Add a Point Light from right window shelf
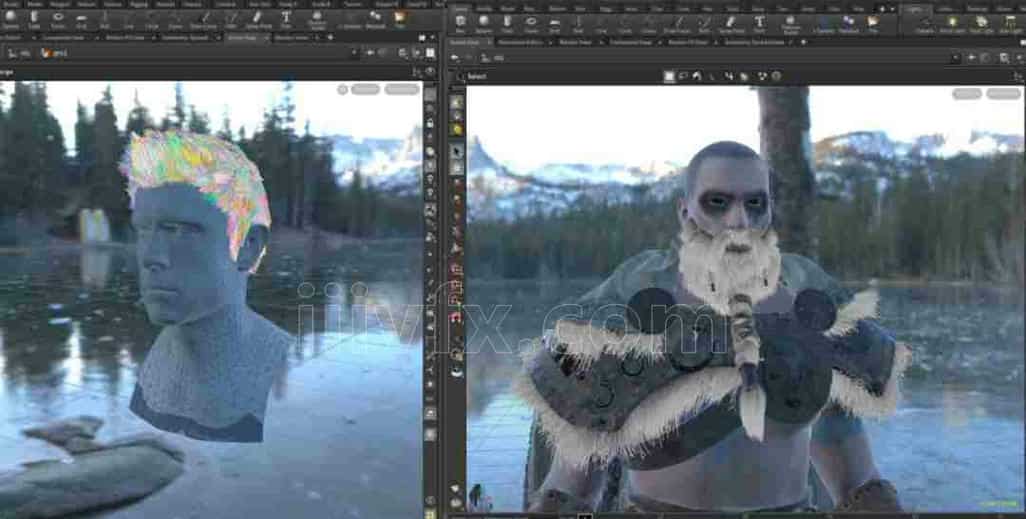Image resolution: width=1026 pixels, height=519 pixels. [952, 24]
